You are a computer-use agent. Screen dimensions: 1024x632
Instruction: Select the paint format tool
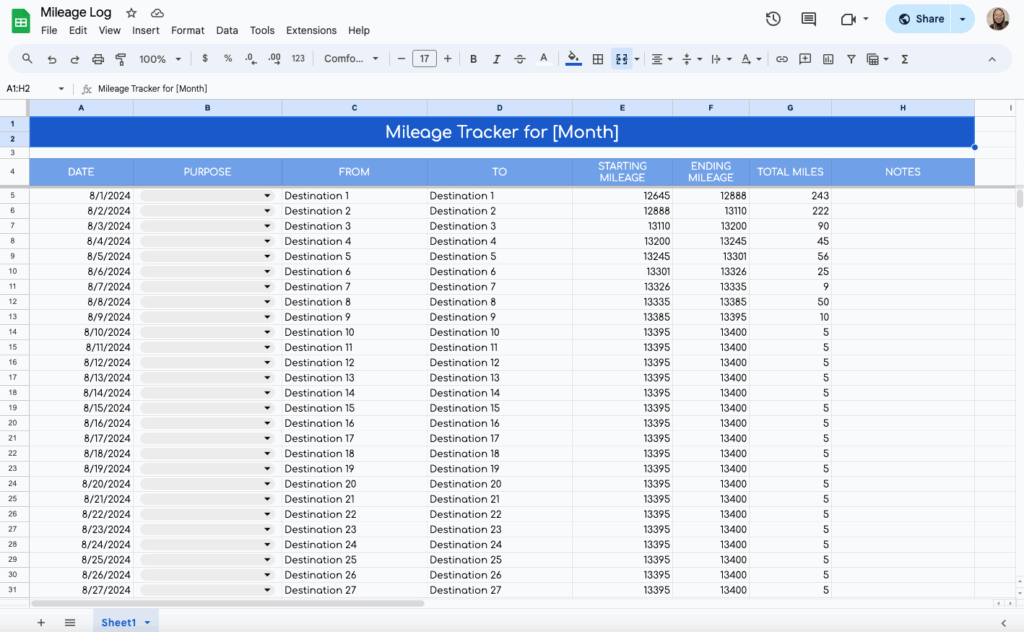[x=120, y=59]
